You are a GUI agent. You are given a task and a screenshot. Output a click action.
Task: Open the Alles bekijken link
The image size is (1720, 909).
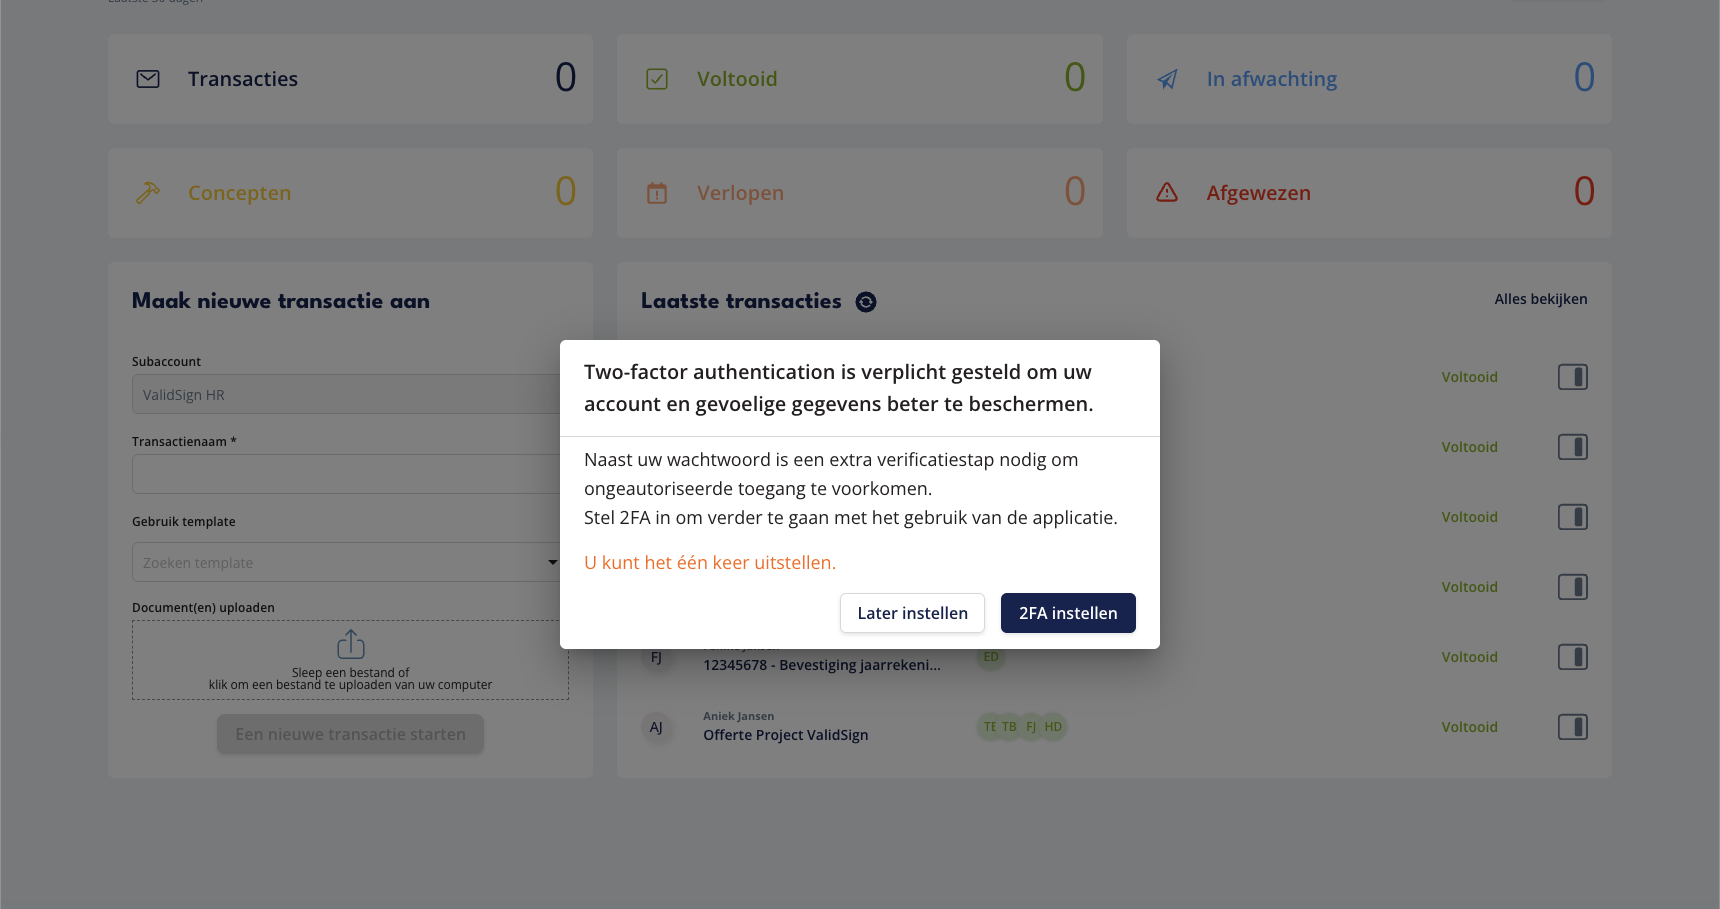click(x=1540, y=299)
